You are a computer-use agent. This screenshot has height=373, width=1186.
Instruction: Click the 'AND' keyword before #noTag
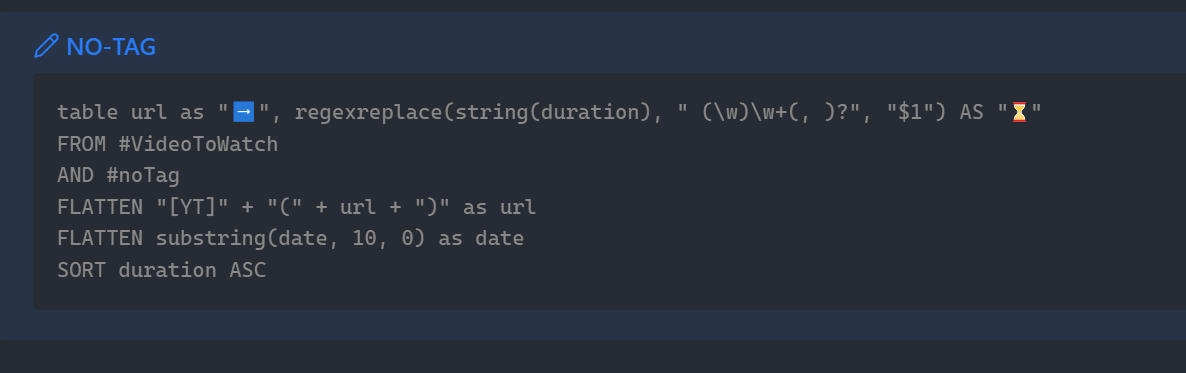click(x=76, y=176)
